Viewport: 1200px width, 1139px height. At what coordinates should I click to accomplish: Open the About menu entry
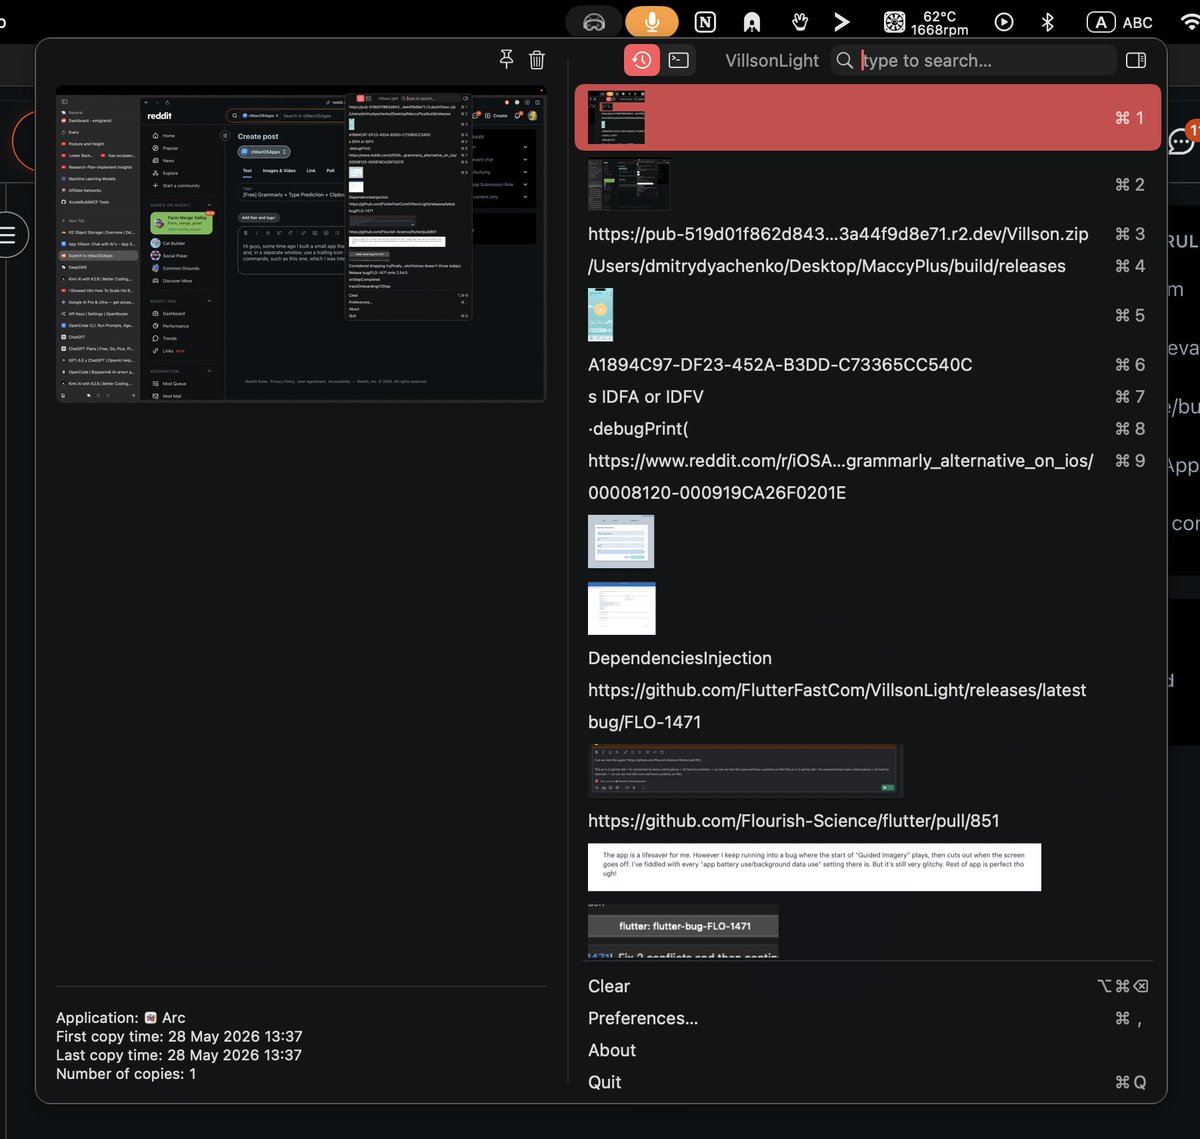867,1050
